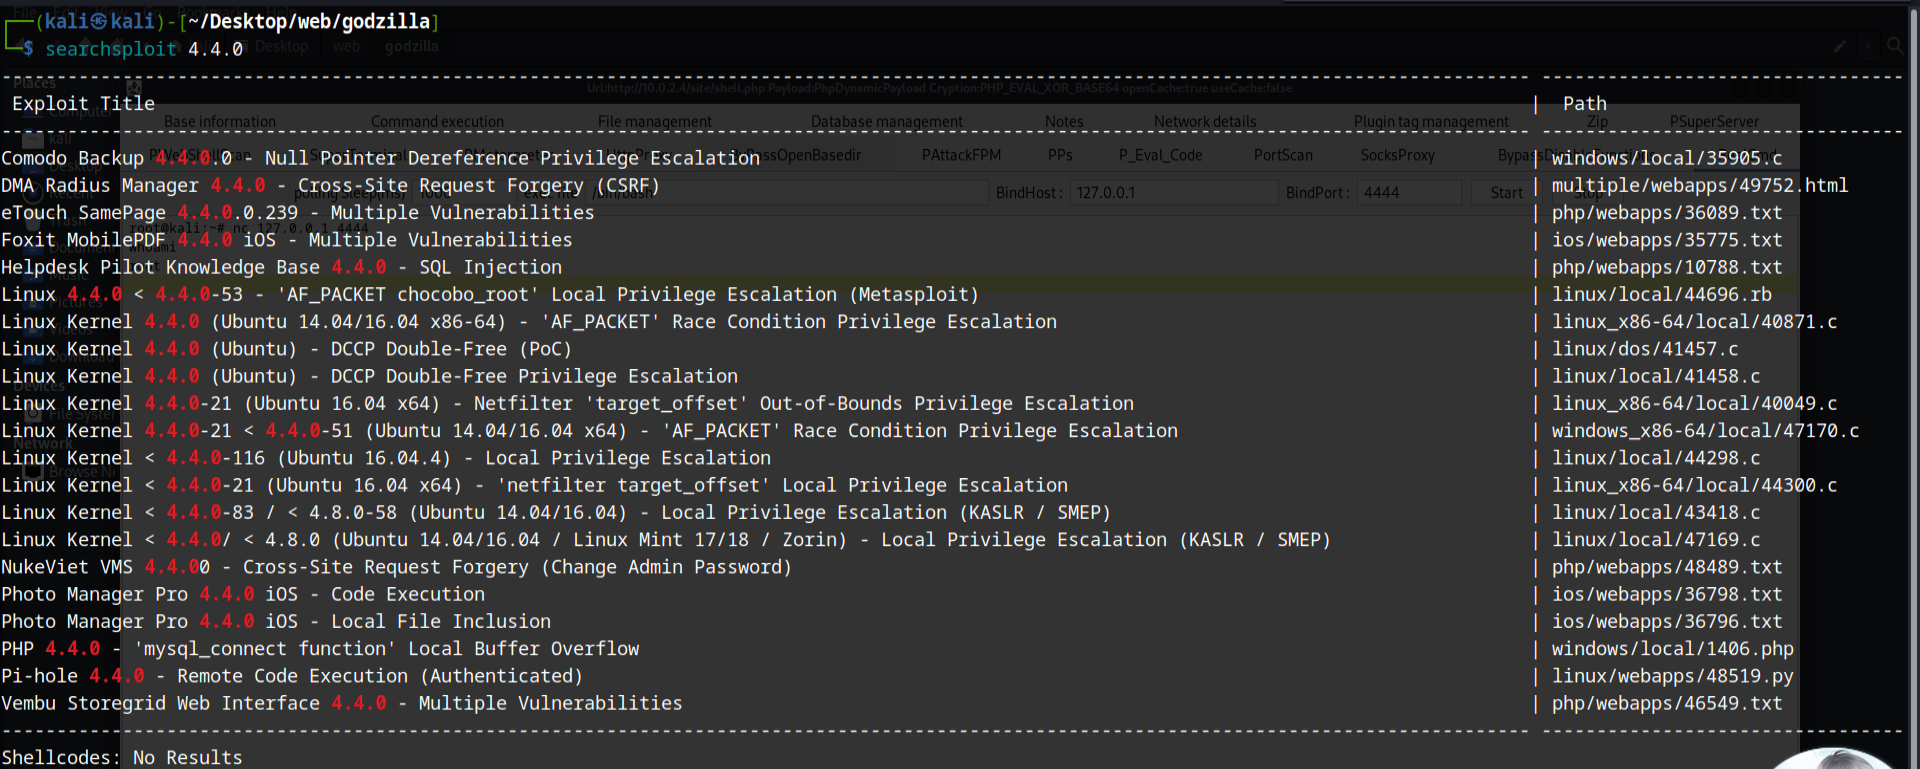Switch to the Command execution tab

click(437, 122)
